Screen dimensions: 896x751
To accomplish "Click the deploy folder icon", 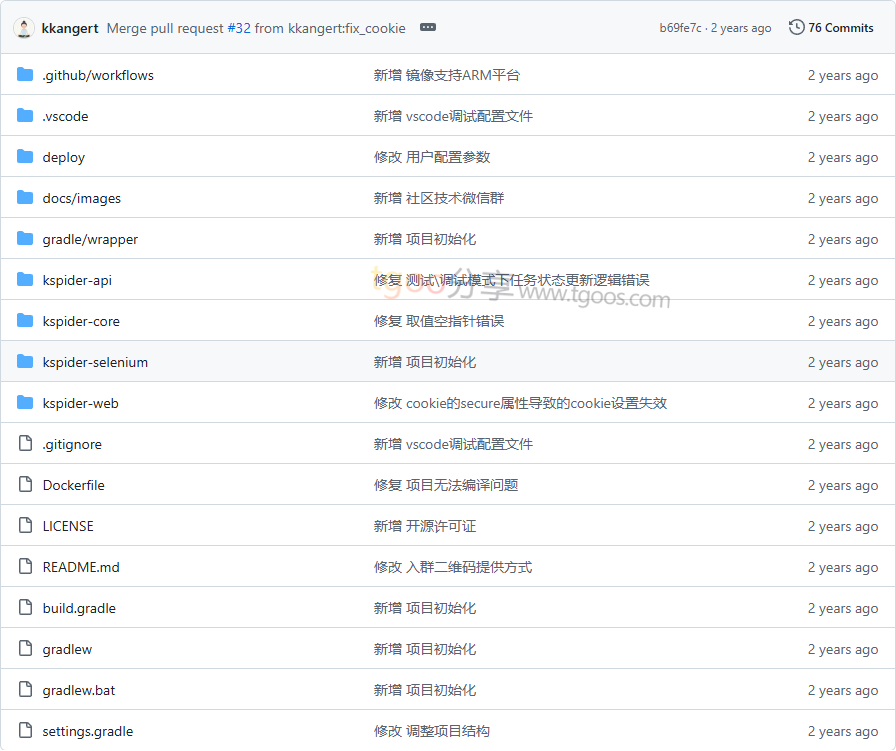I will tap(25, 157).
